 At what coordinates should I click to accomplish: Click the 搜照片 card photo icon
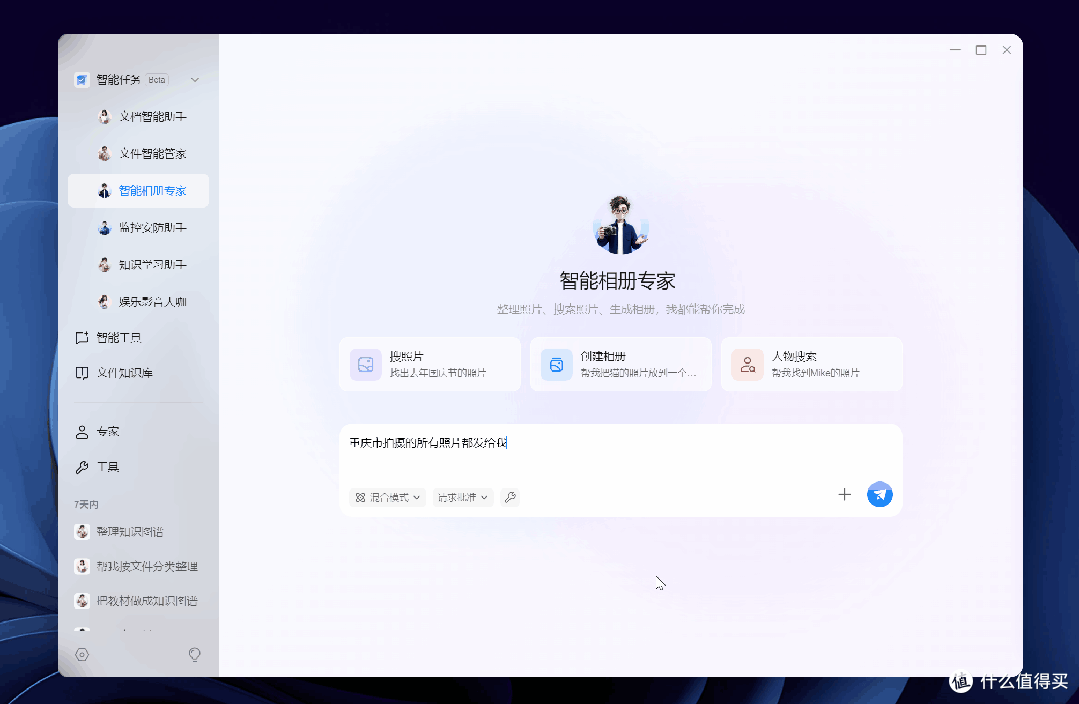click(x=365, y=365)
